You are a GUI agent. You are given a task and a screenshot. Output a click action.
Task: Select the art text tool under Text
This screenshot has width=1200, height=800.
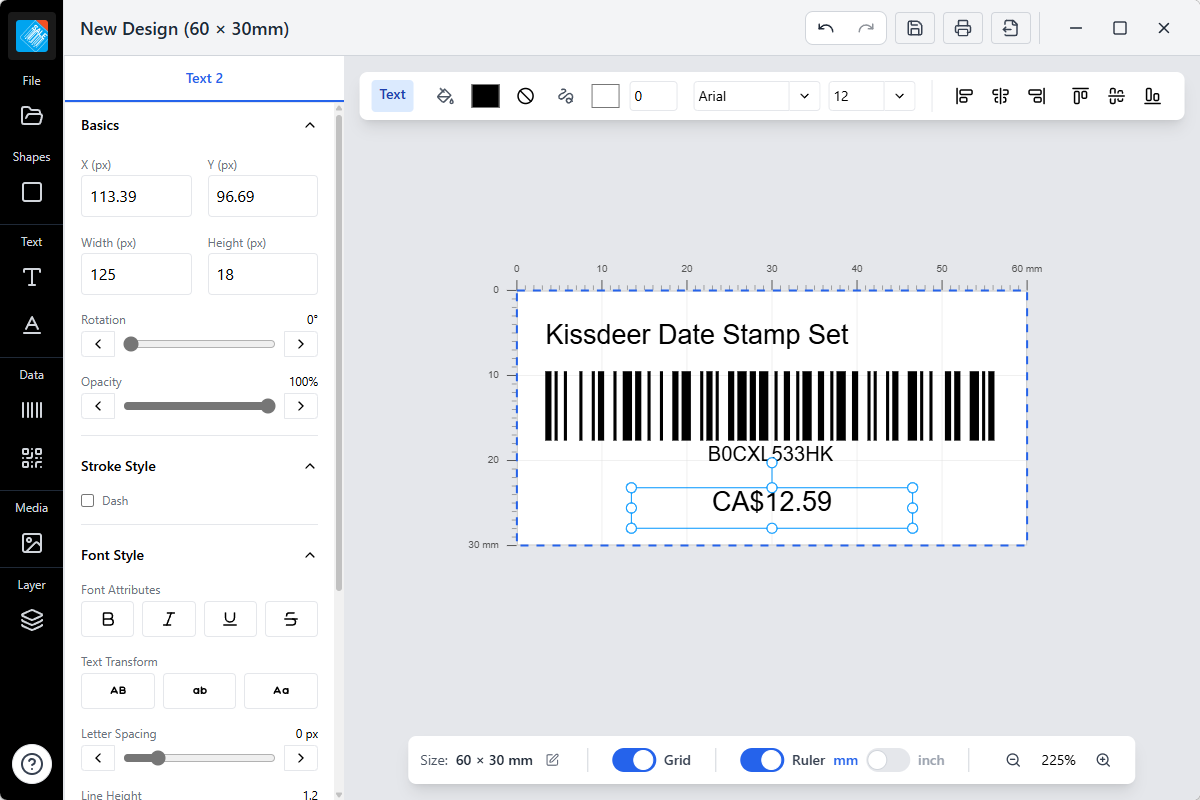point(32,325)
